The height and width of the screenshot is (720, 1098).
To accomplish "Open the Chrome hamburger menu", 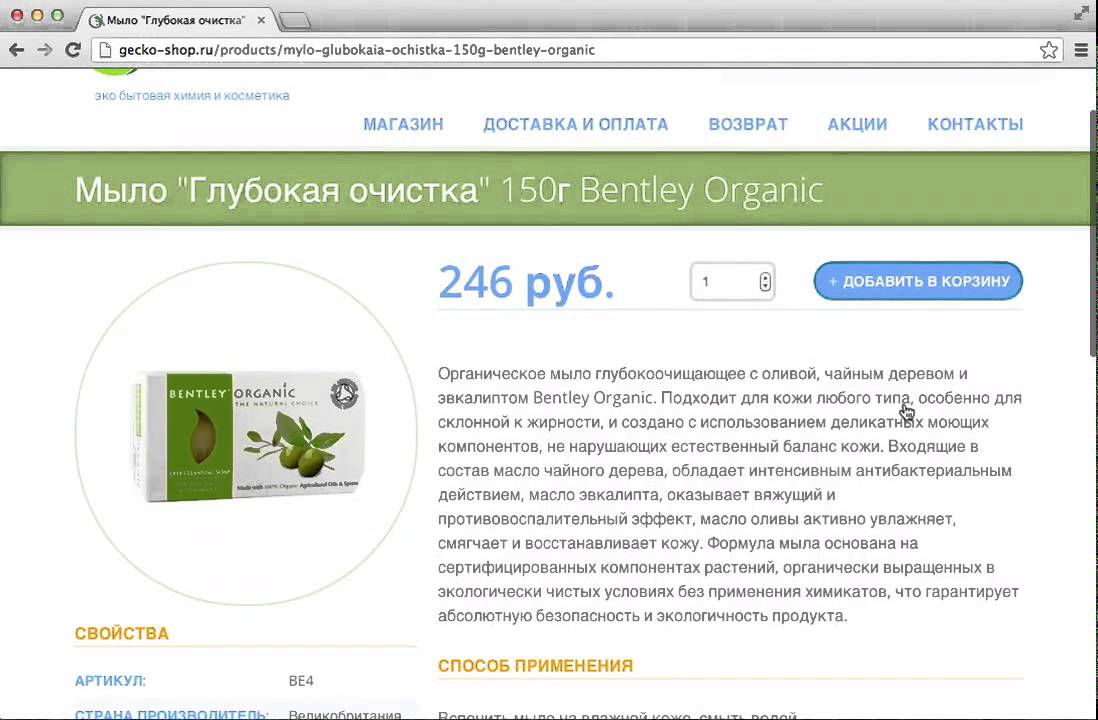I will coord(1081,50).
